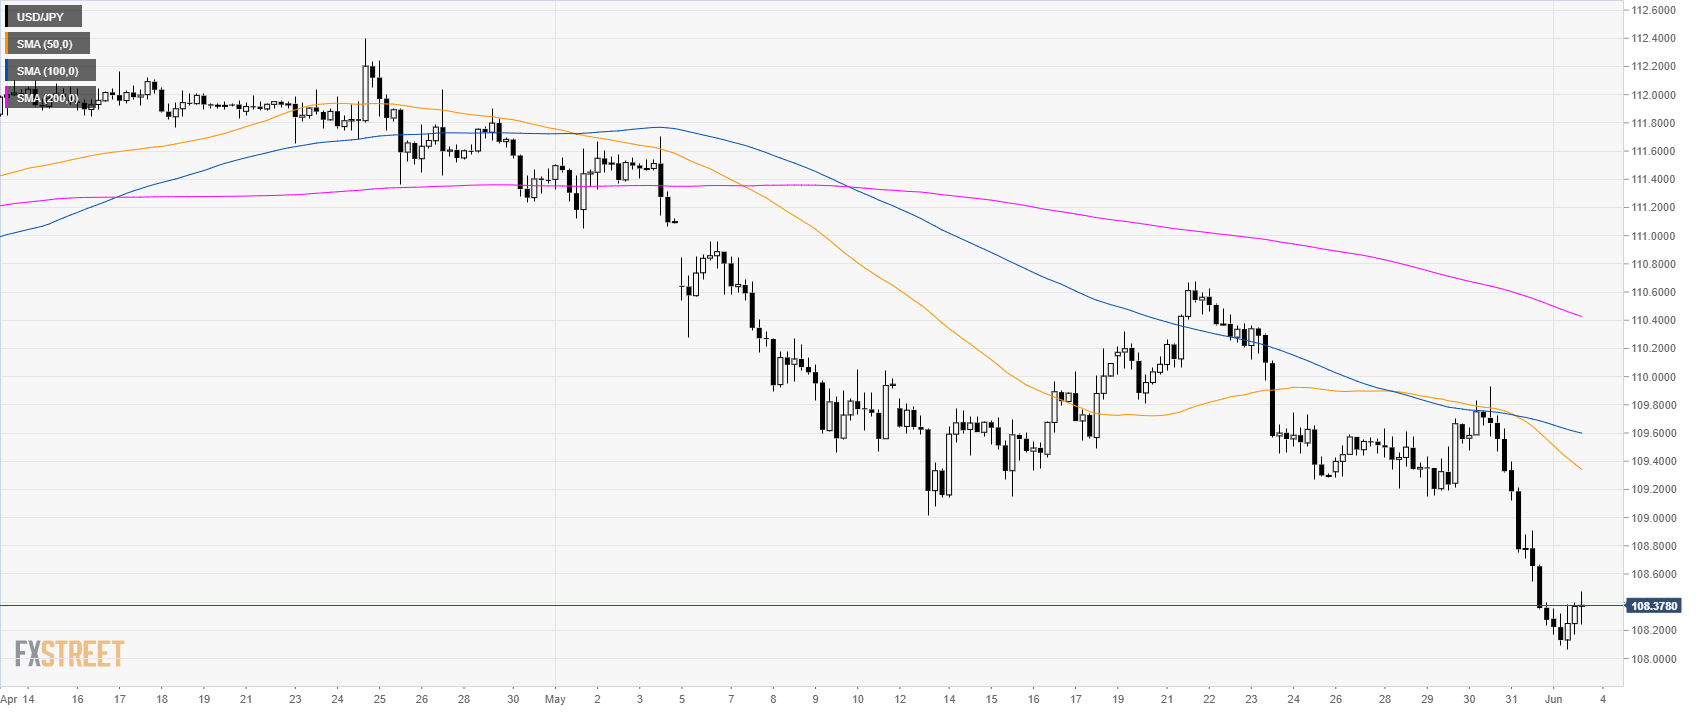Click the orange SMA 50 color bar

point(6,44)
